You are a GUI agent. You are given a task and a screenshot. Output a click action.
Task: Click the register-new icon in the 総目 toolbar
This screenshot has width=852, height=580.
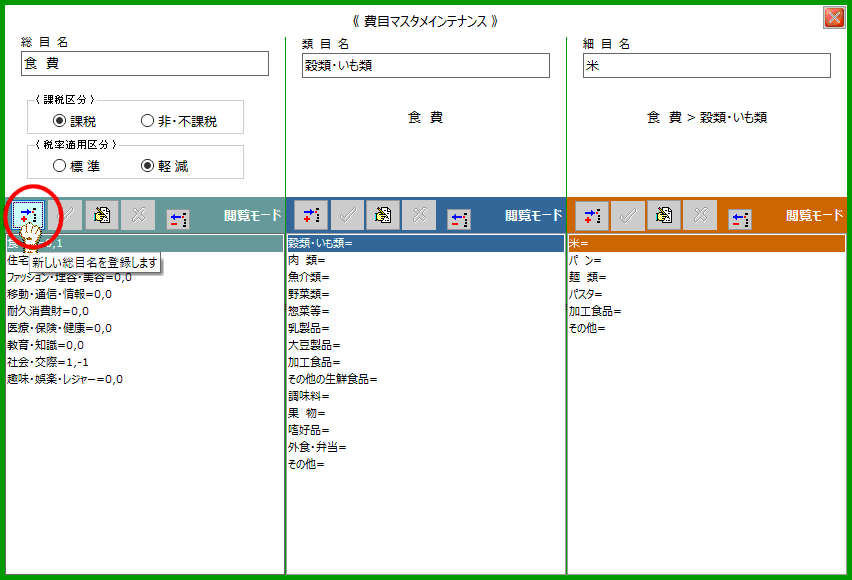click(28, 215)
